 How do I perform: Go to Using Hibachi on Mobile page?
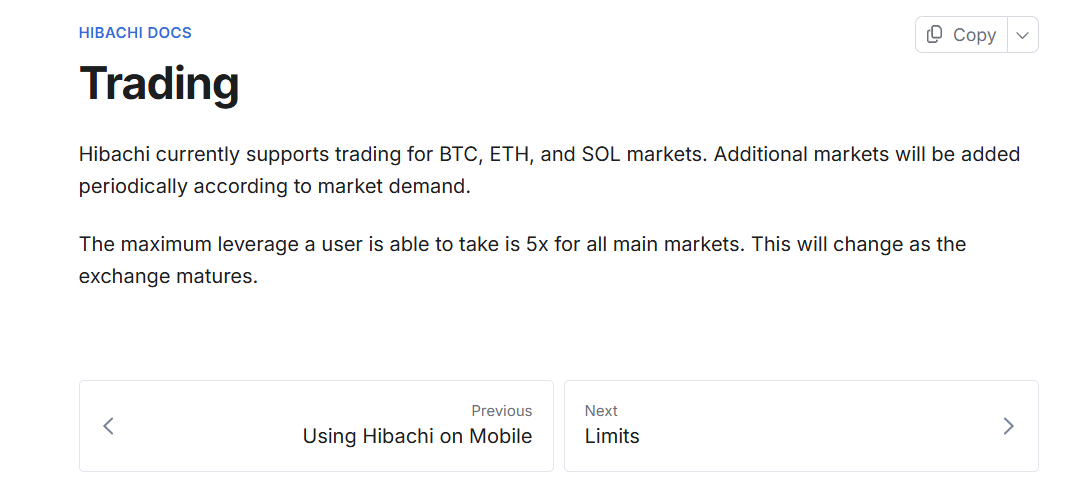417,436
